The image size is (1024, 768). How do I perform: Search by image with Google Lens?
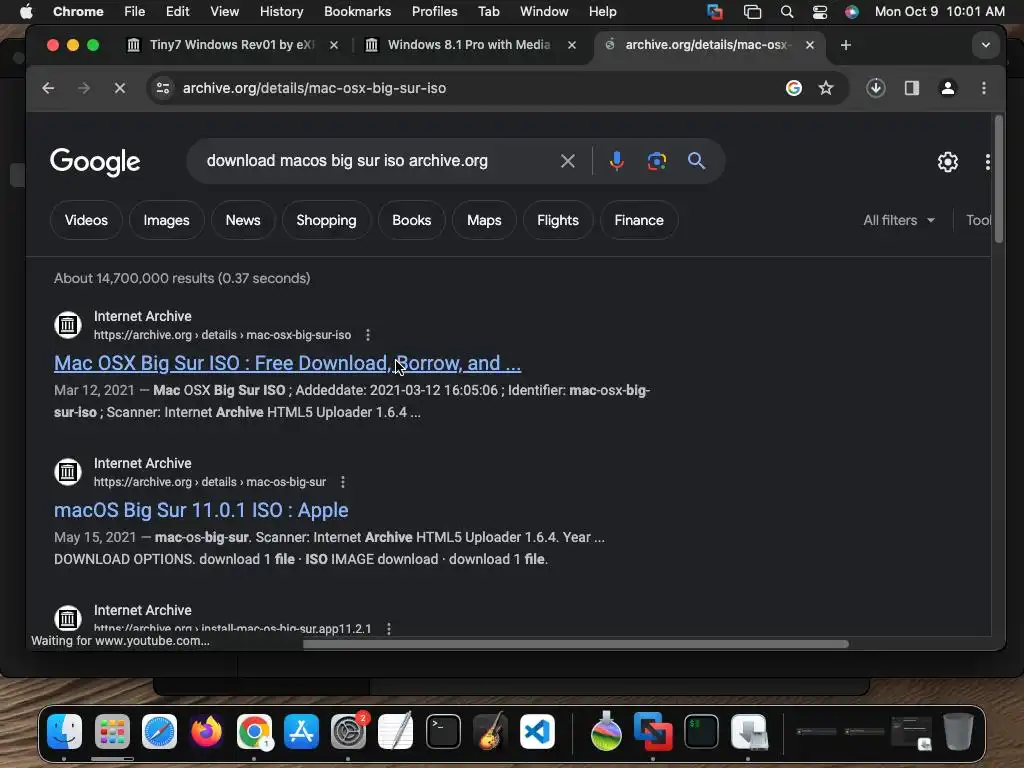[656, 161]
